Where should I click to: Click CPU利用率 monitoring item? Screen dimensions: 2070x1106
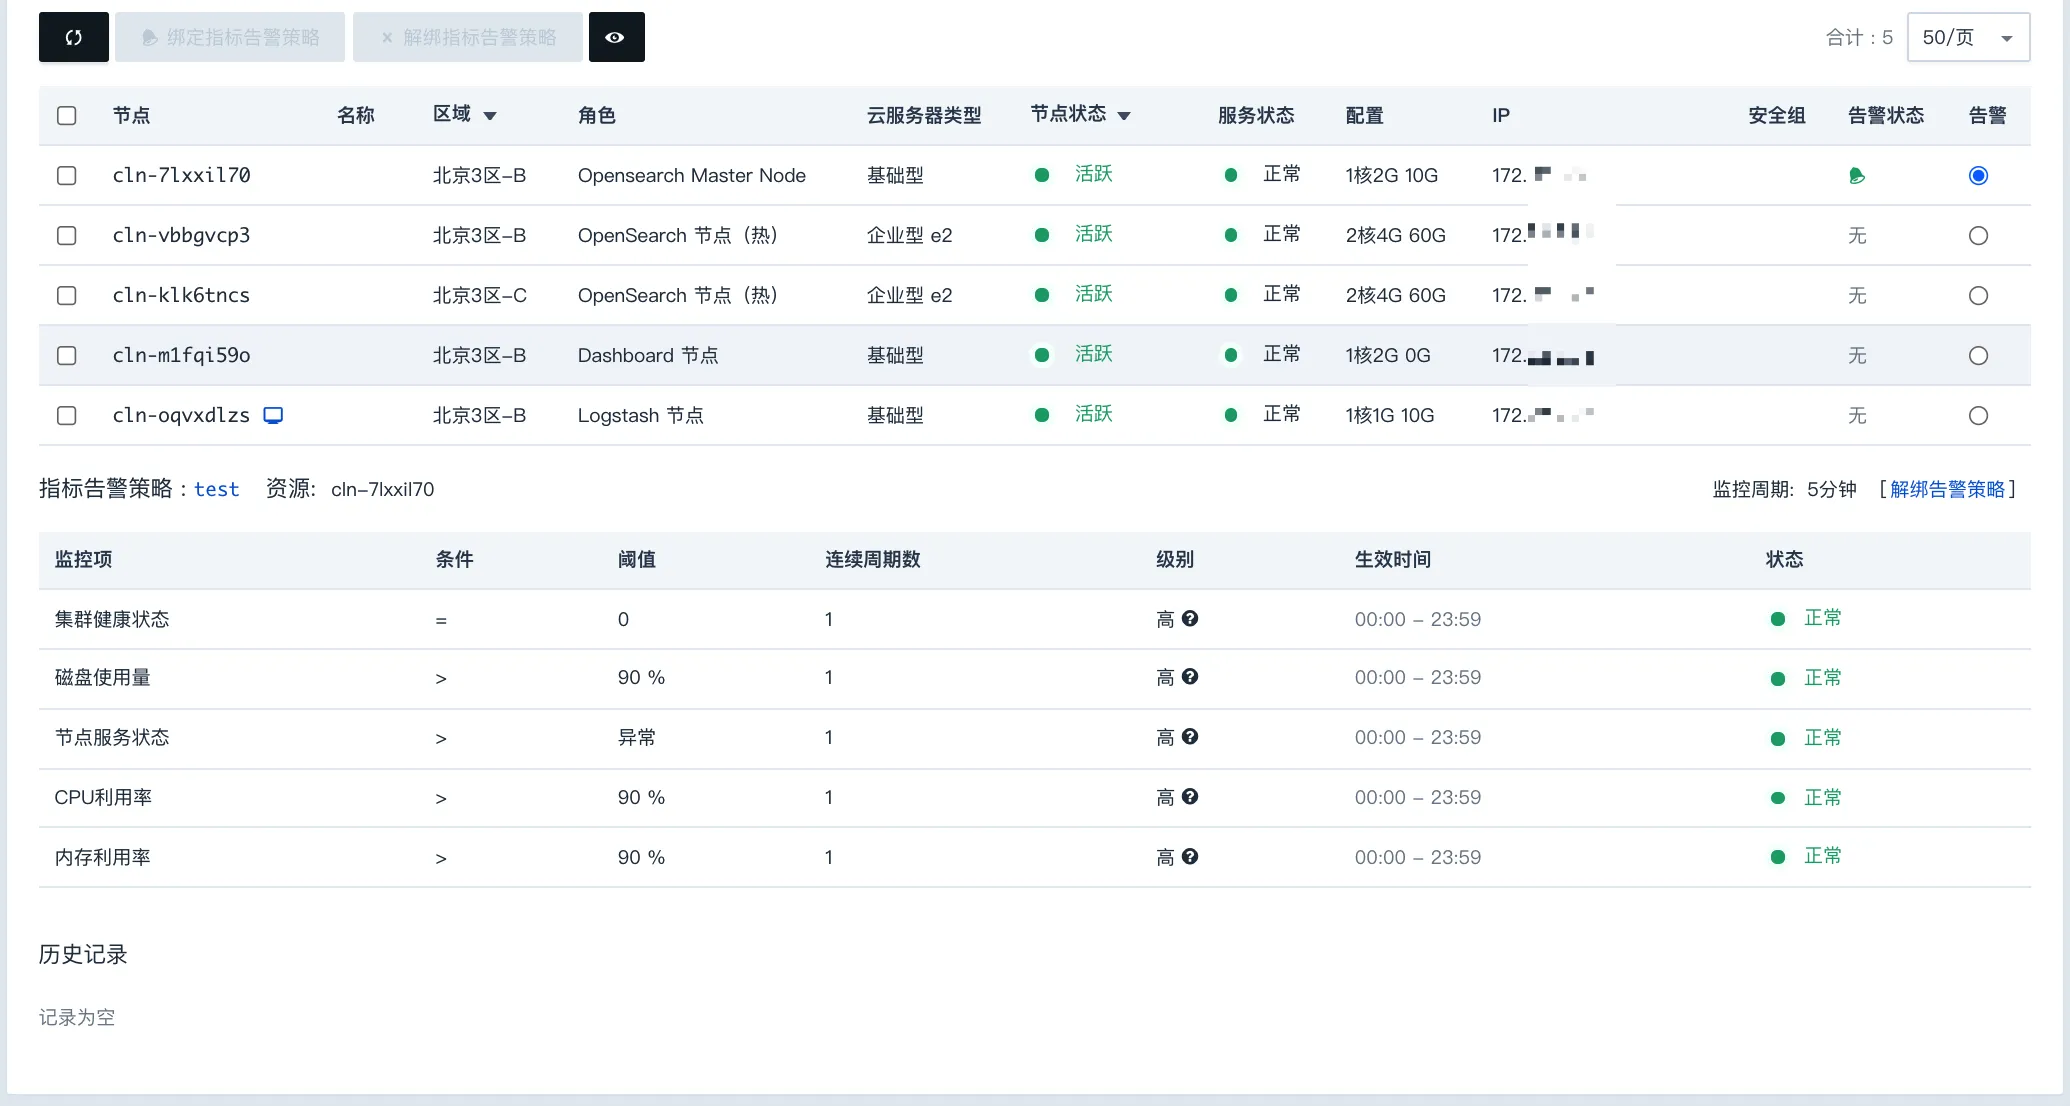[x=103, y=797]
